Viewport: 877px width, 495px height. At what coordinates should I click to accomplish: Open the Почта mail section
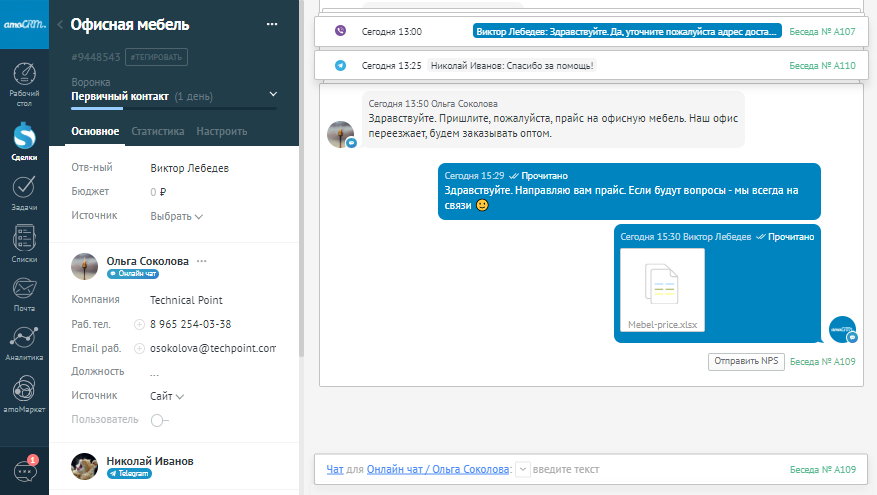click(x=24, y=294)
